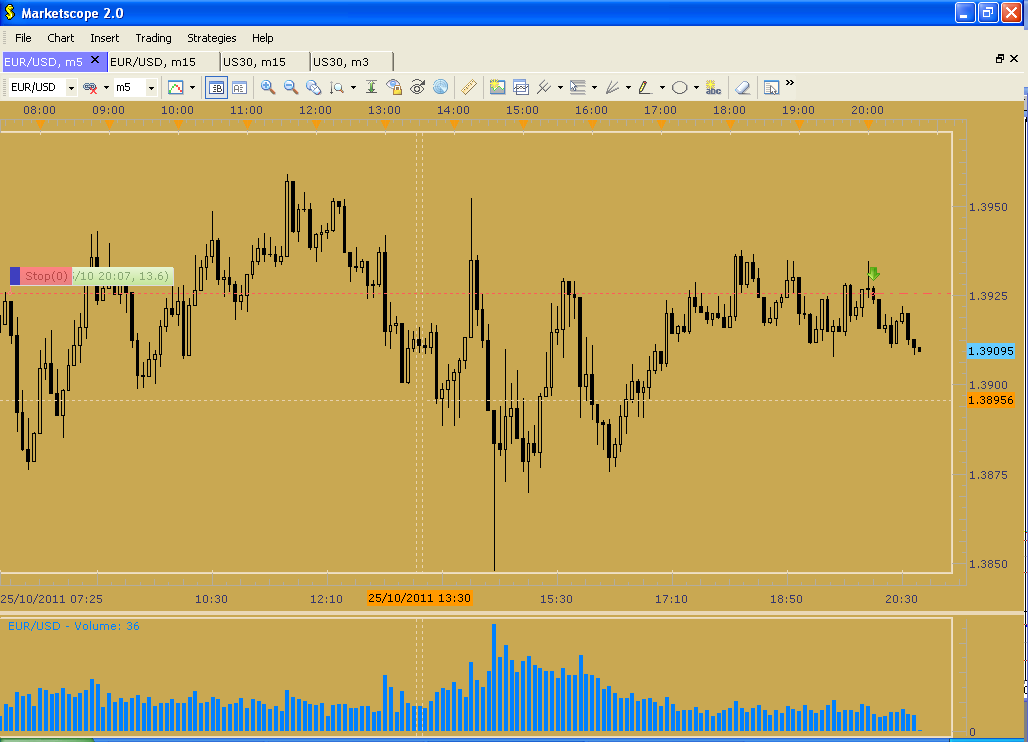Viewport: 1028px width, 742px height.
Task: Click the EUR/USD - Volume: 36 label
Action: pos(73,626)
